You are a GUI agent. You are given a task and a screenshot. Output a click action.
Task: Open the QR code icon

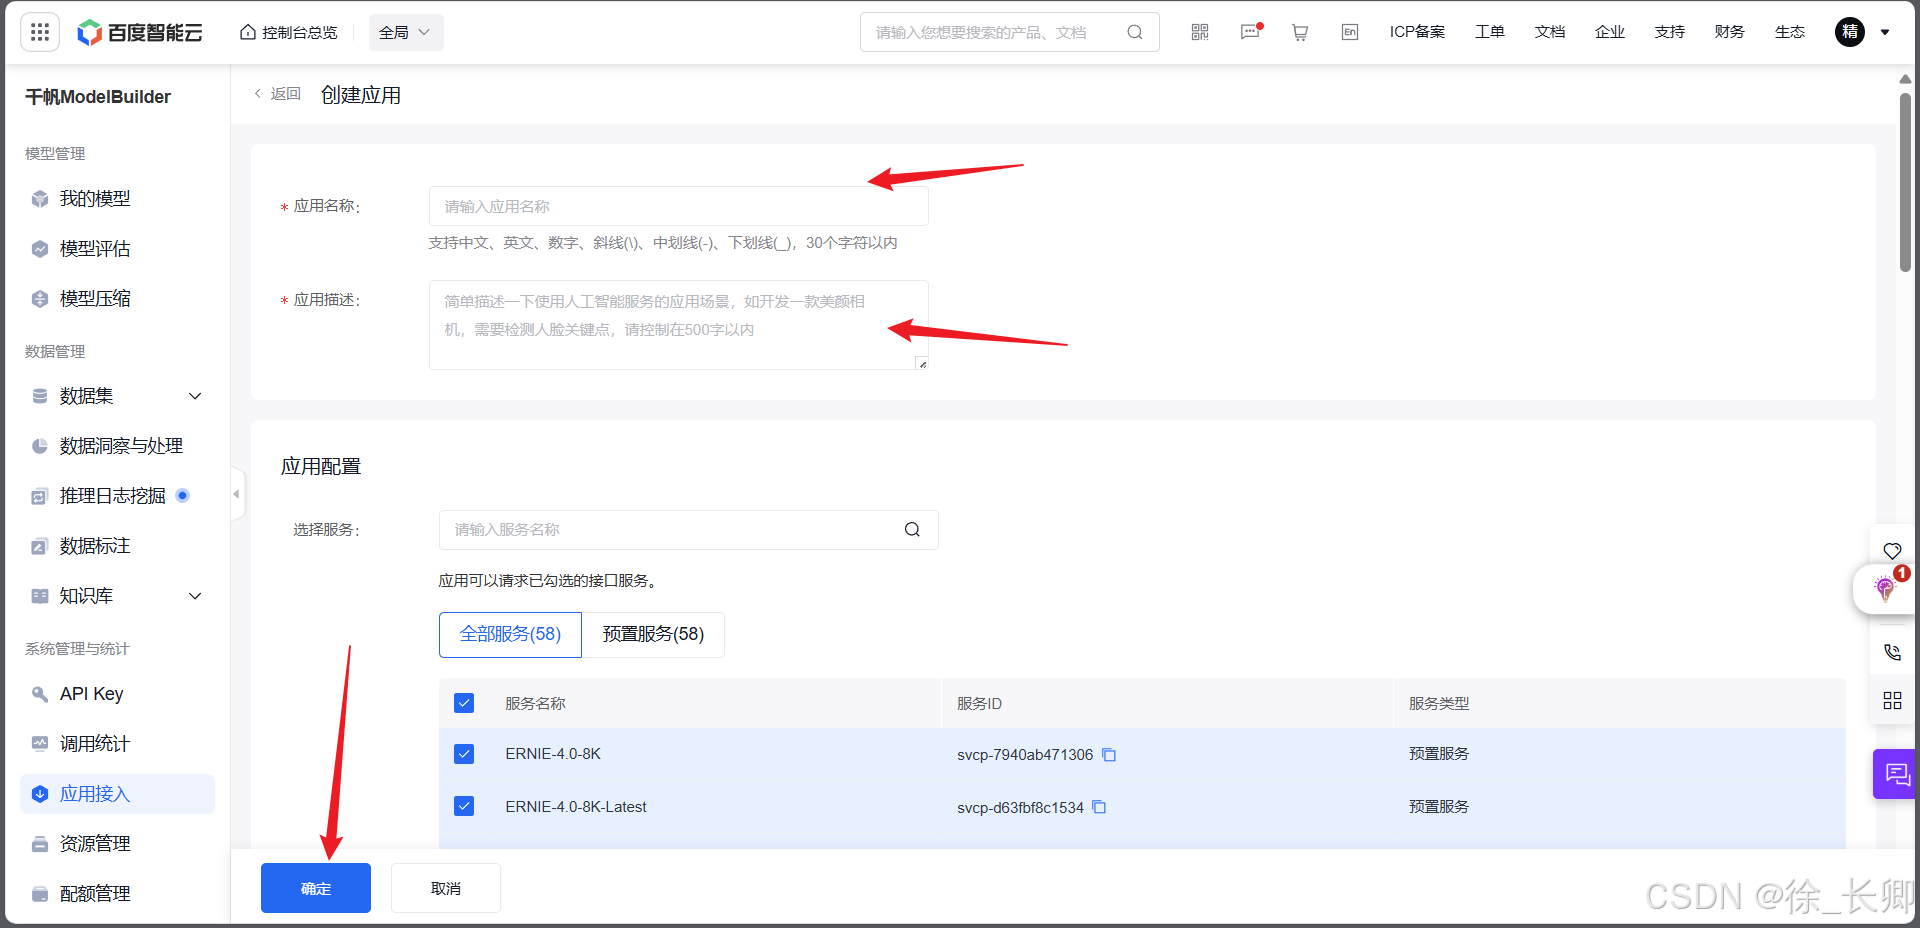coord(1200,32)
